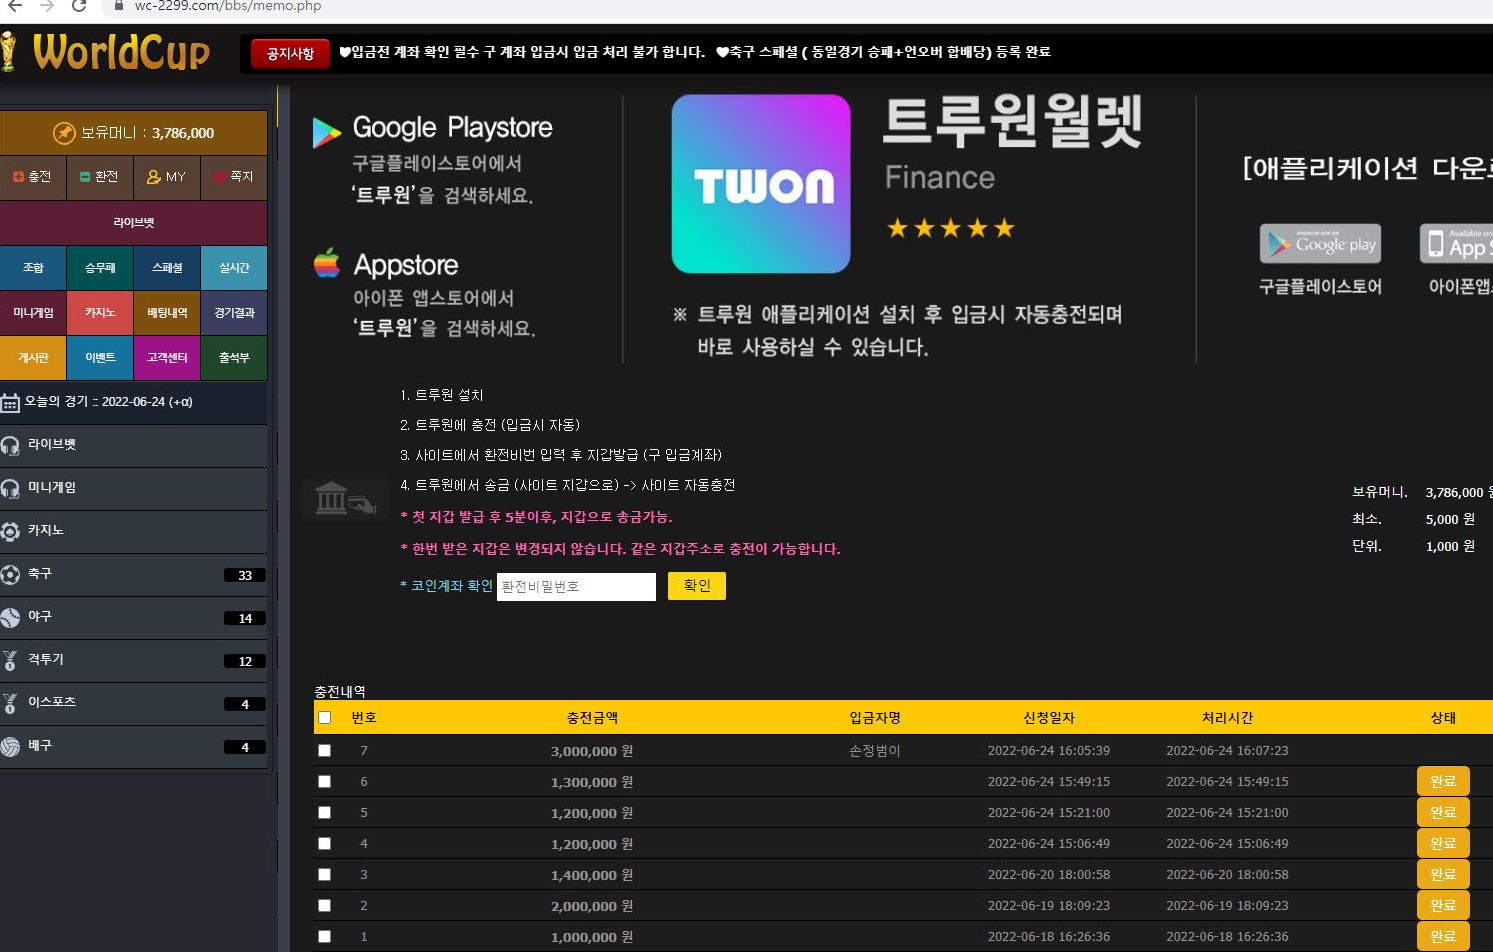The image size is (1493, 952).
Task: Click the casino chip icon for 카지노
Action: tap(10, 531)
